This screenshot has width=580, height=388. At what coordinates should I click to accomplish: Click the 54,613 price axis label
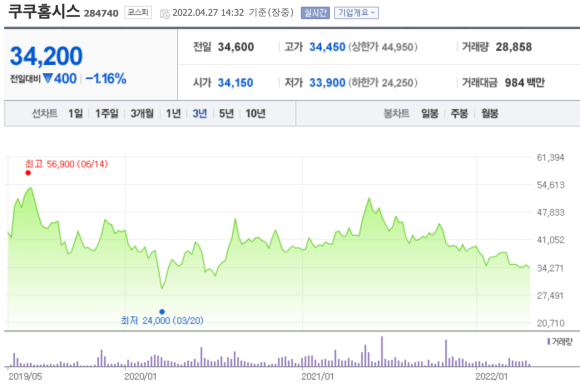pyautogui.click(x=550, y=185)
